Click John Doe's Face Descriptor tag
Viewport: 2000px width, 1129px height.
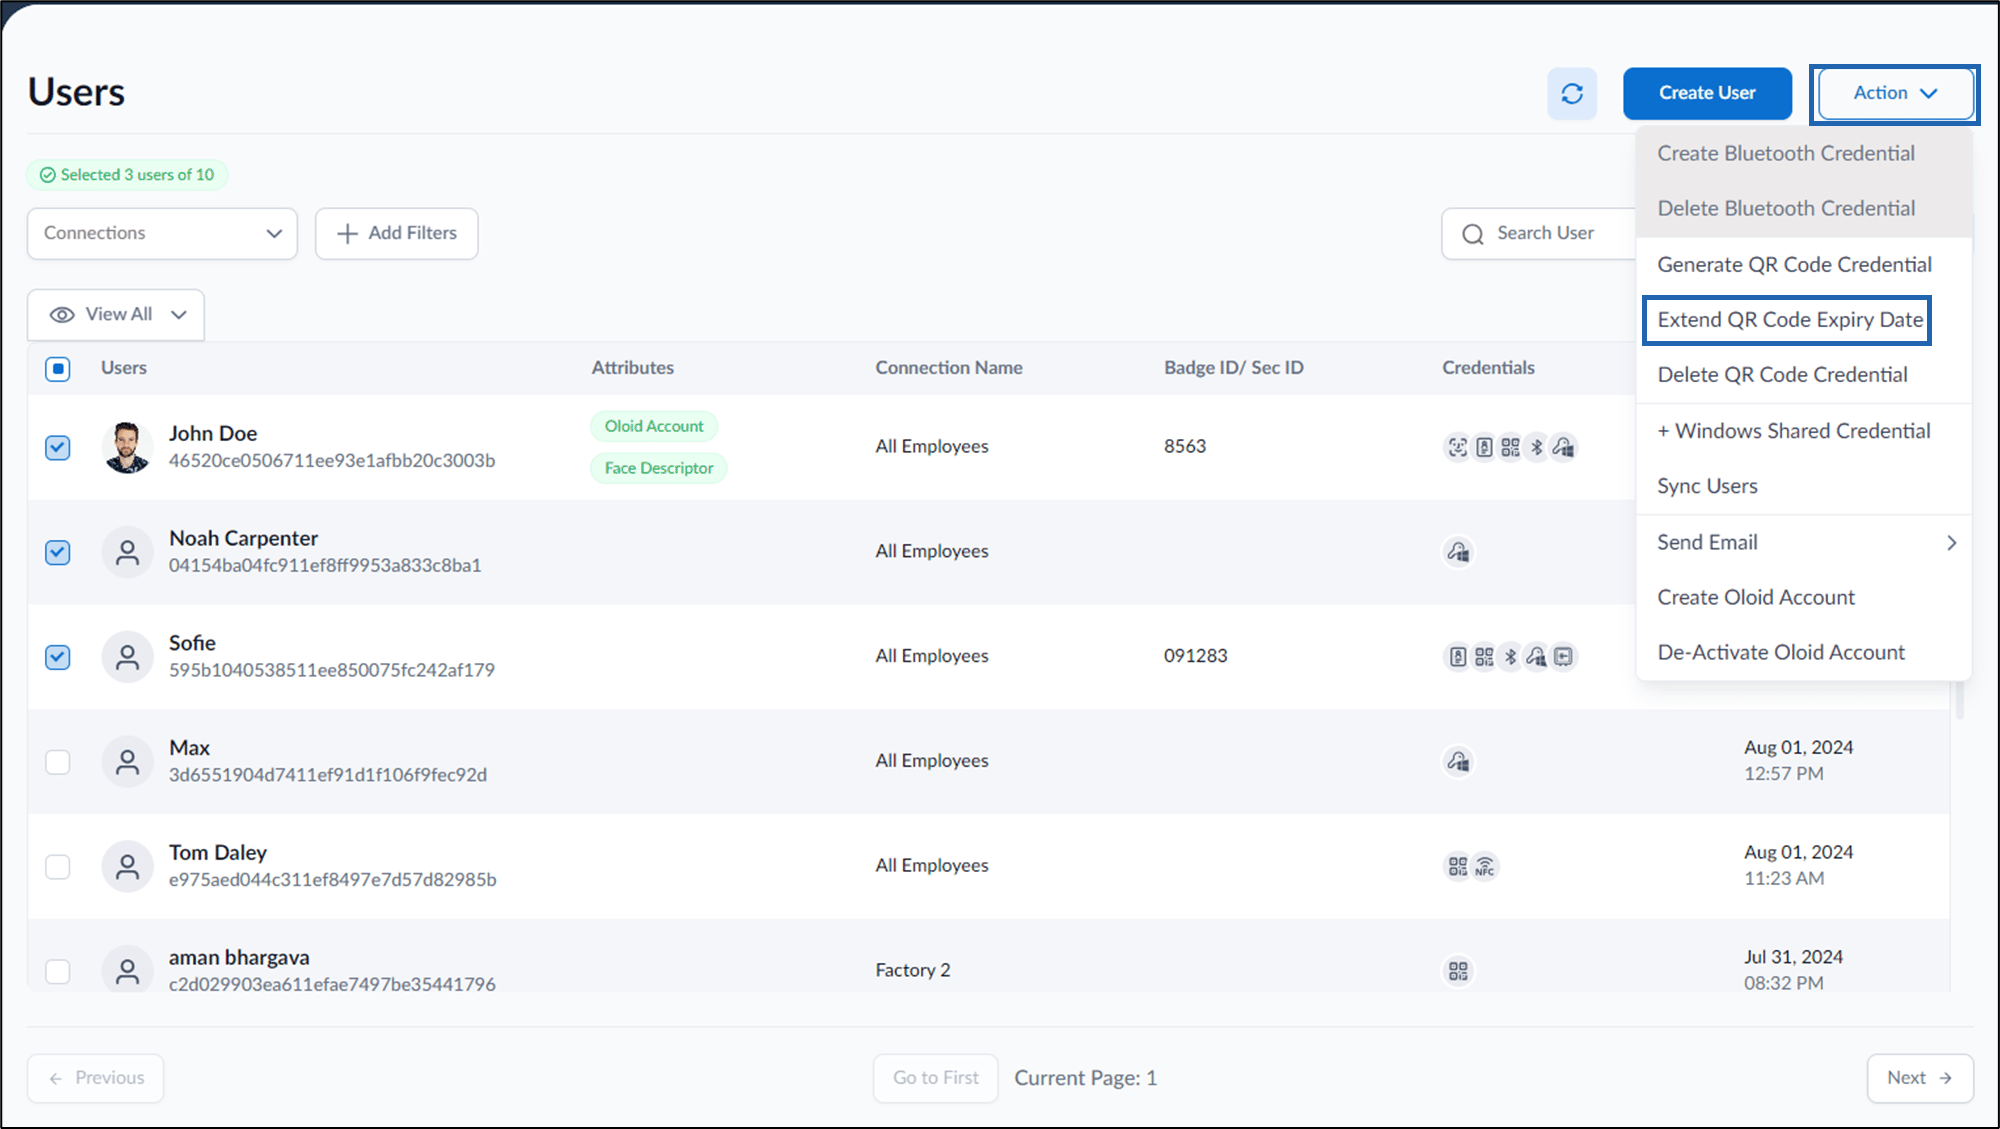658,468
